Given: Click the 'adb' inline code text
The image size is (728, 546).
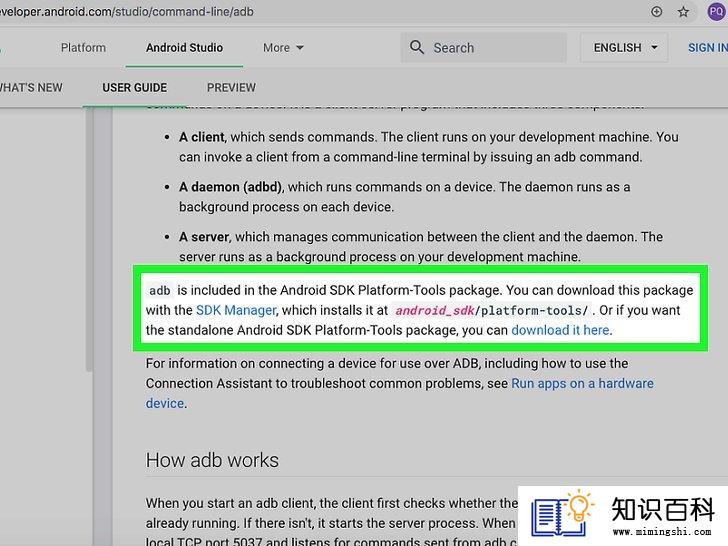Looking at the screenshot, I should coord(160,291).
